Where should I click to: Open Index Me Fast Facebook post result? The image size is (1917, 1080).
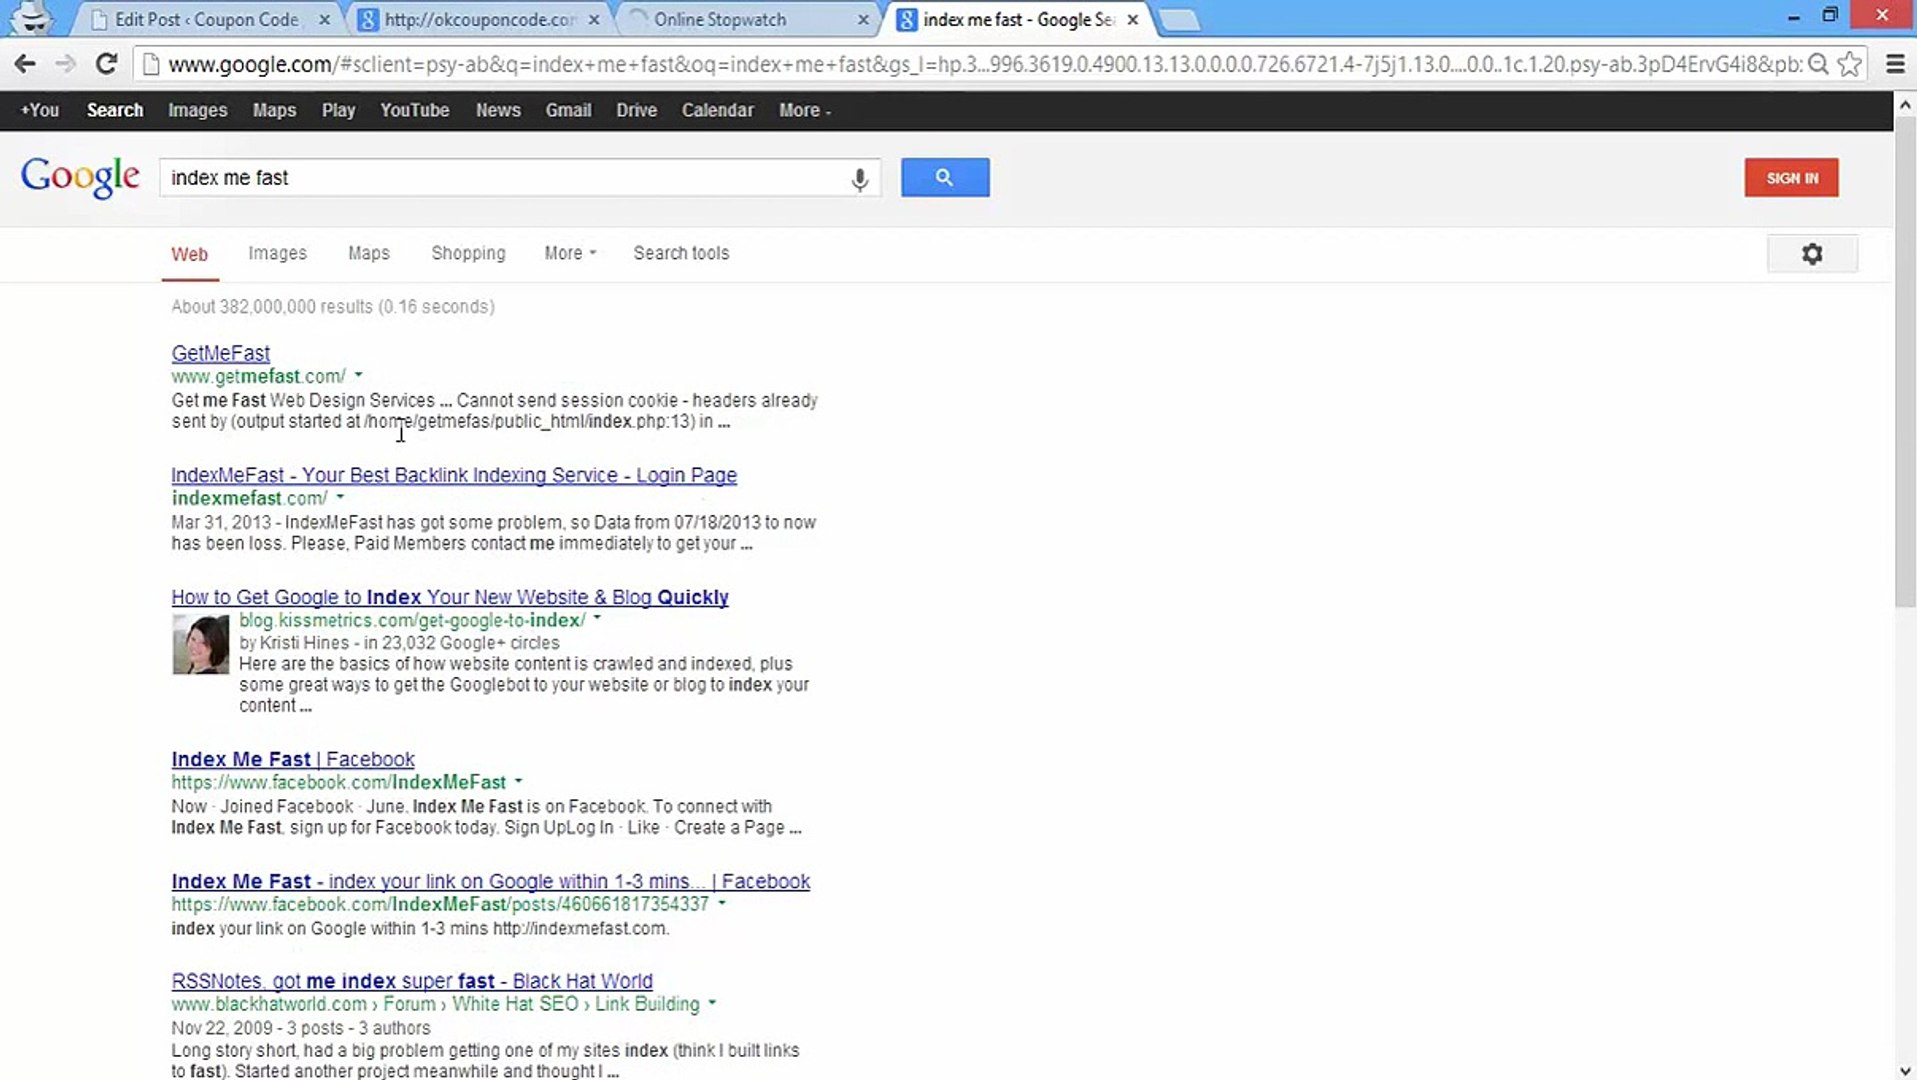491,881
